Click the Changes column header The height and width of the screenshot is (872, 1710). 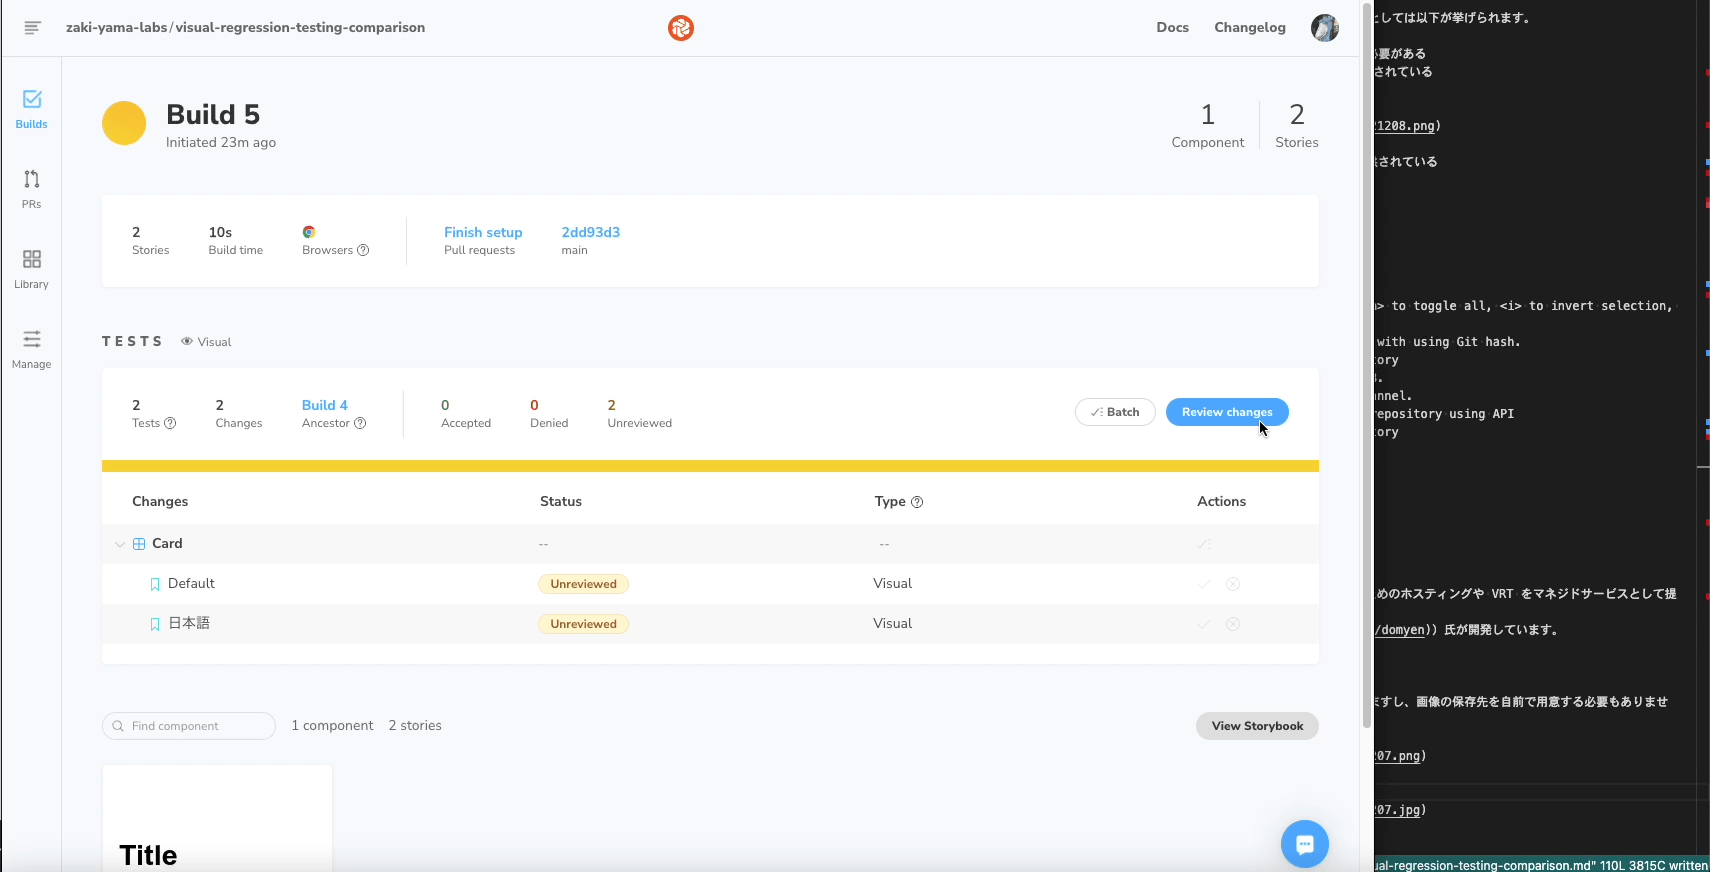point(160,502)
